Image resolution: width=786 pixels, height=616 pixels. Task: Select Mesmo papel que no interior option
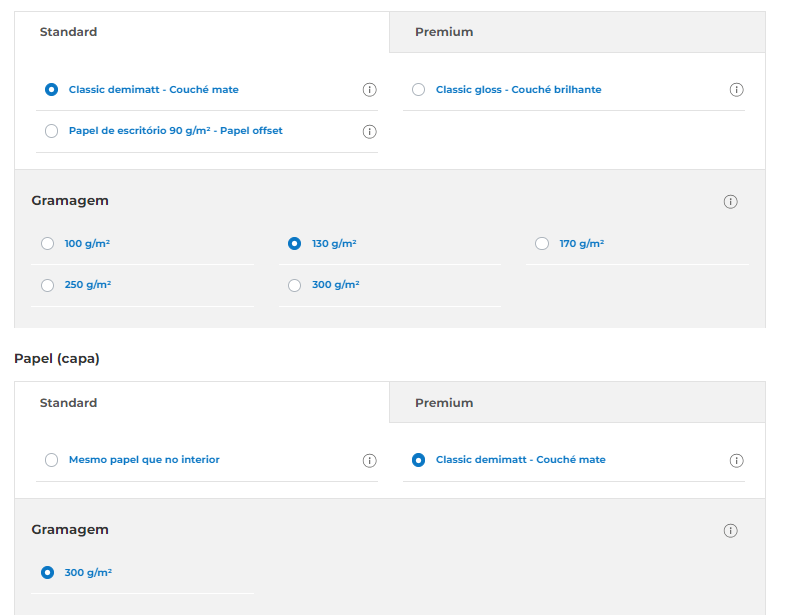point(52,460)
